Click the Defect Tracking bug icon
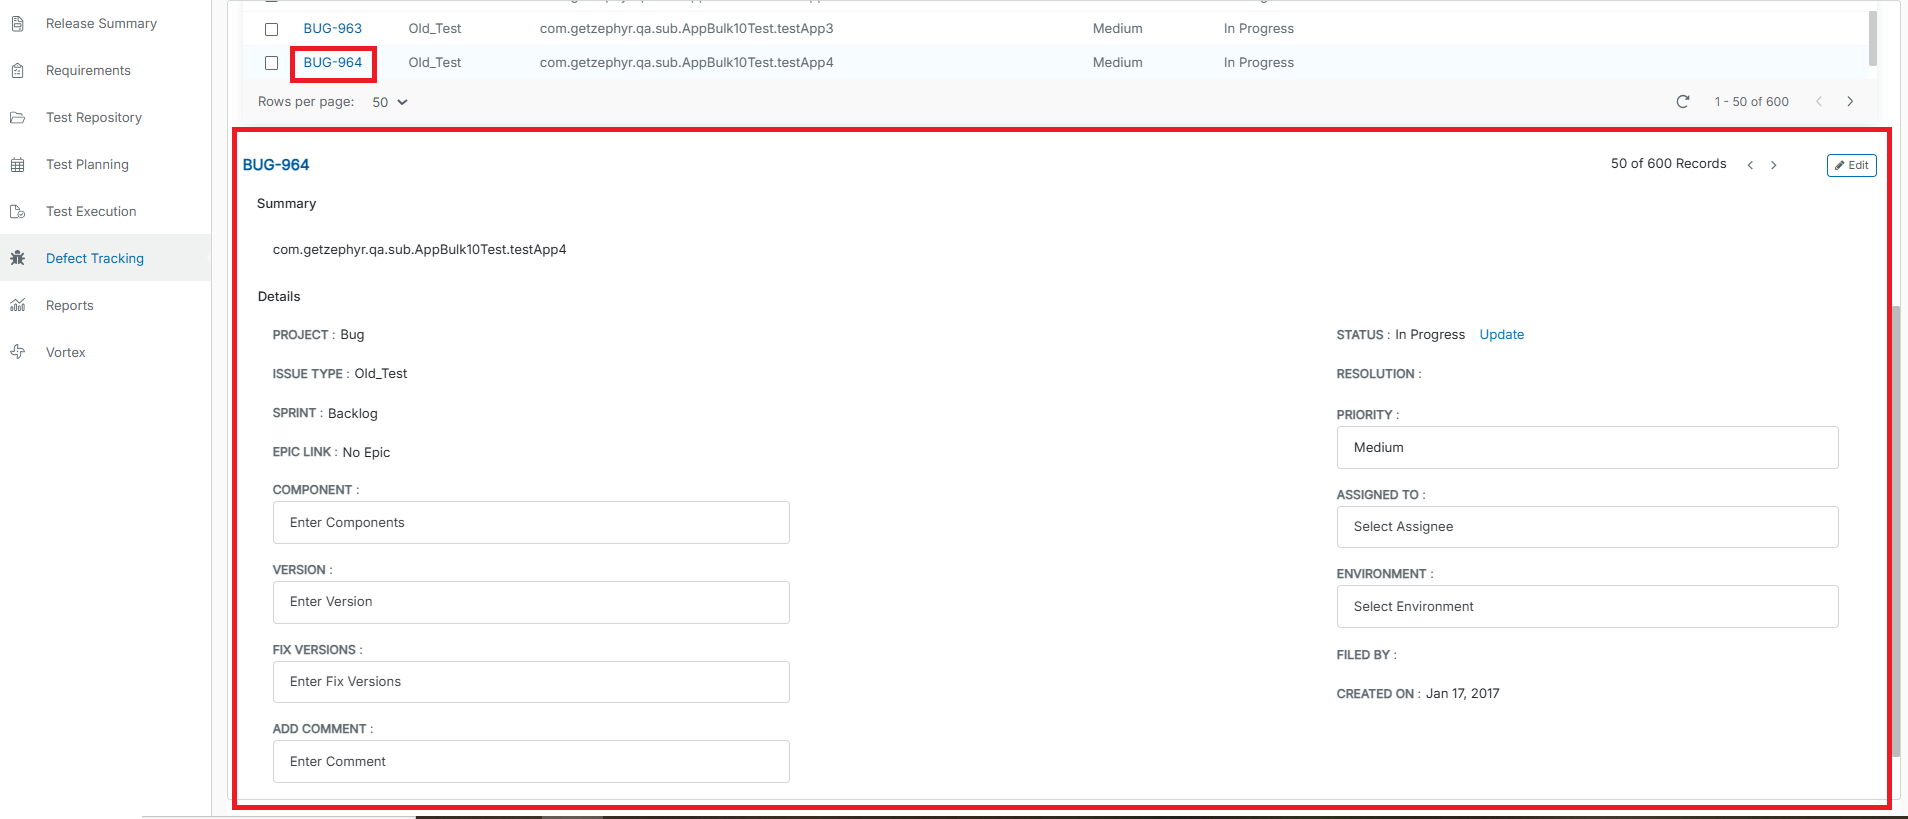This screenshot has height=819, width=1908. coord(17,258)
